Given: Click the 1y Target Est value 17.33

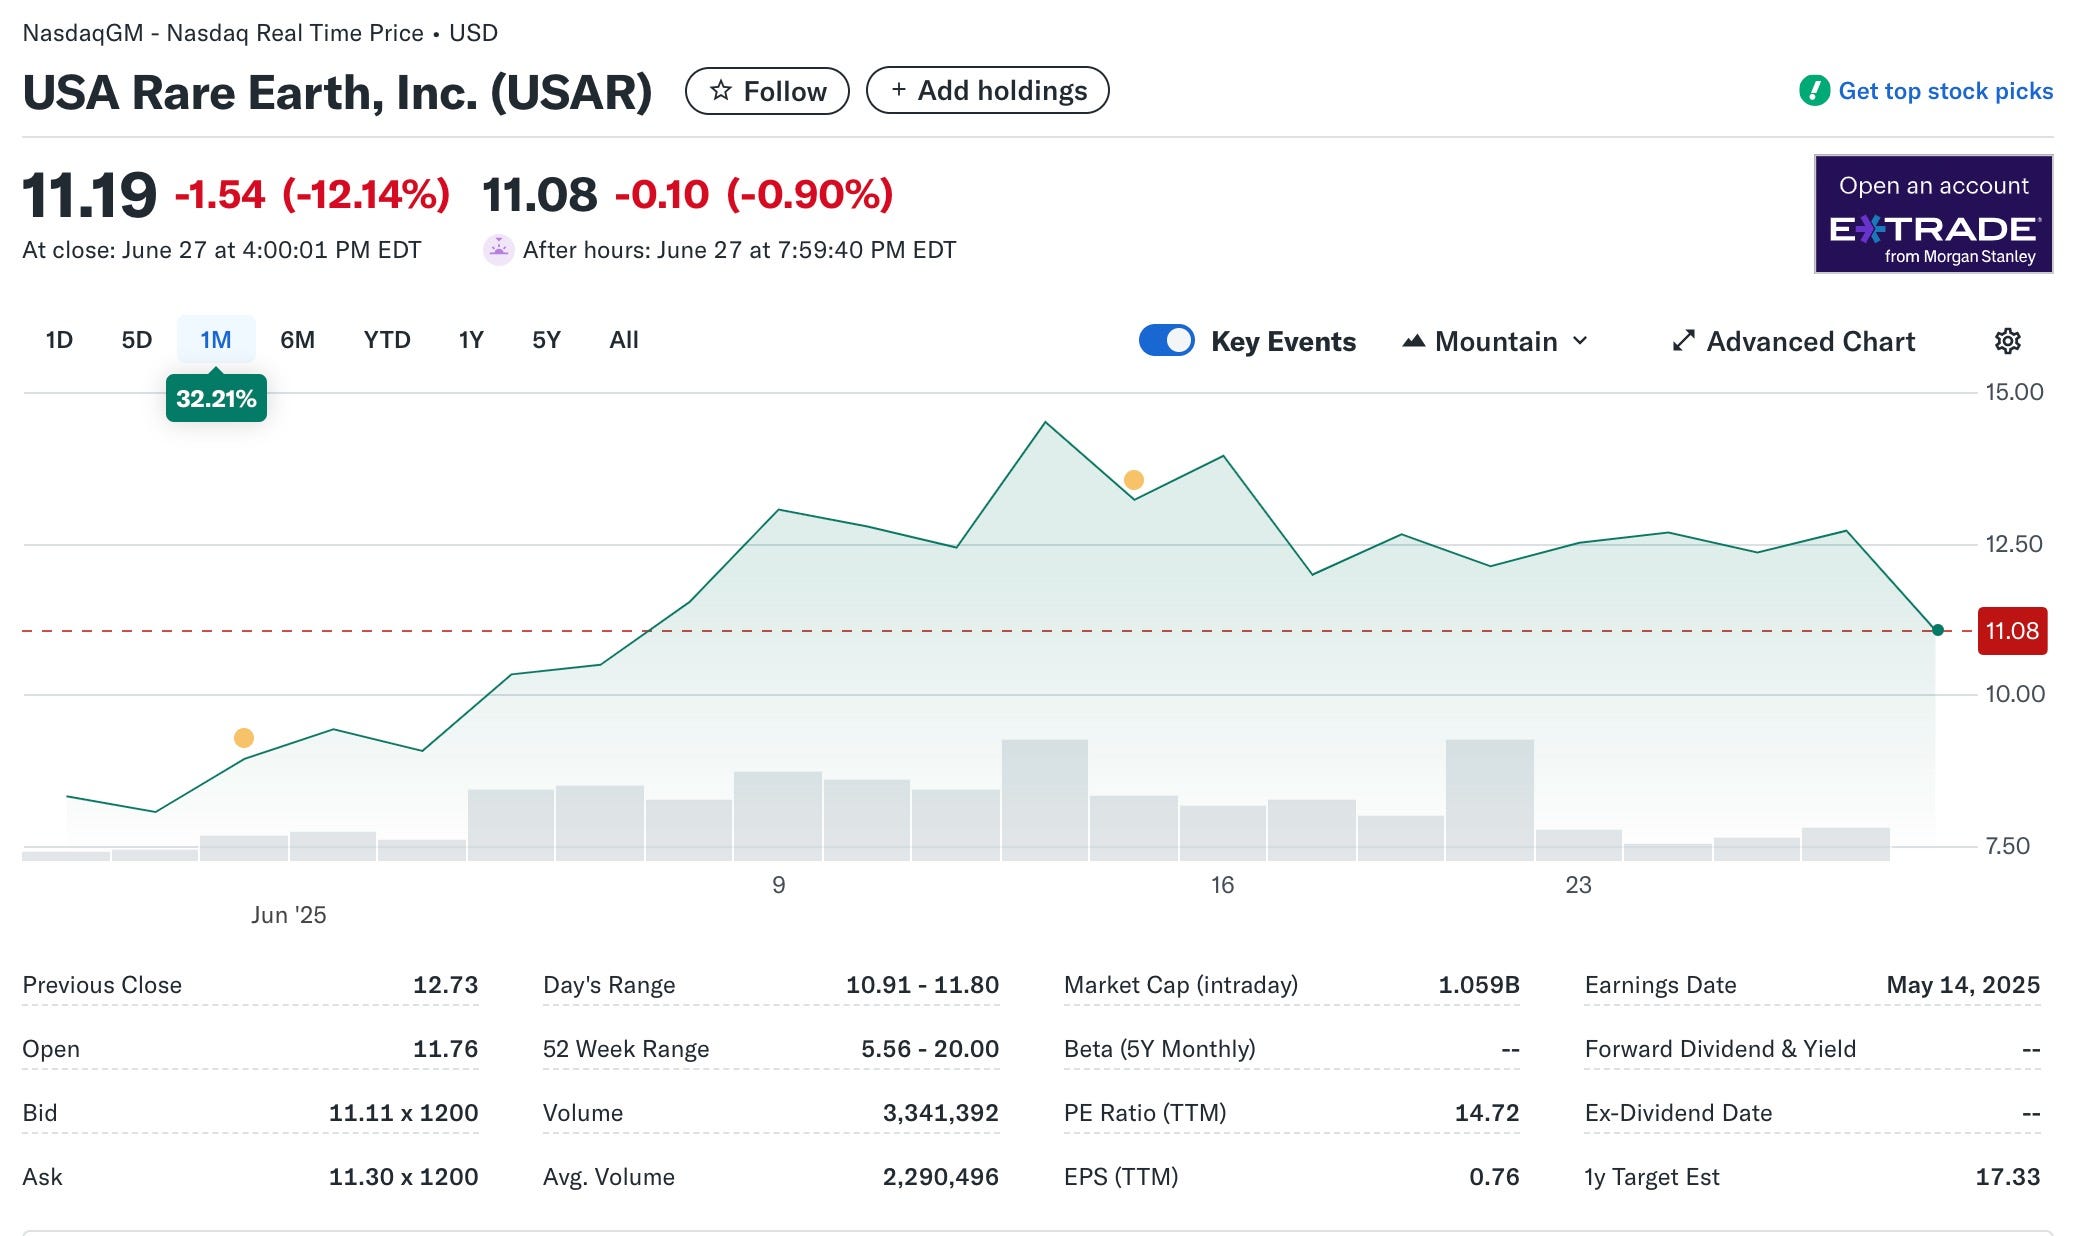Looking at the screenshot, I should pyautogui.click(x=2008, y=1177).
